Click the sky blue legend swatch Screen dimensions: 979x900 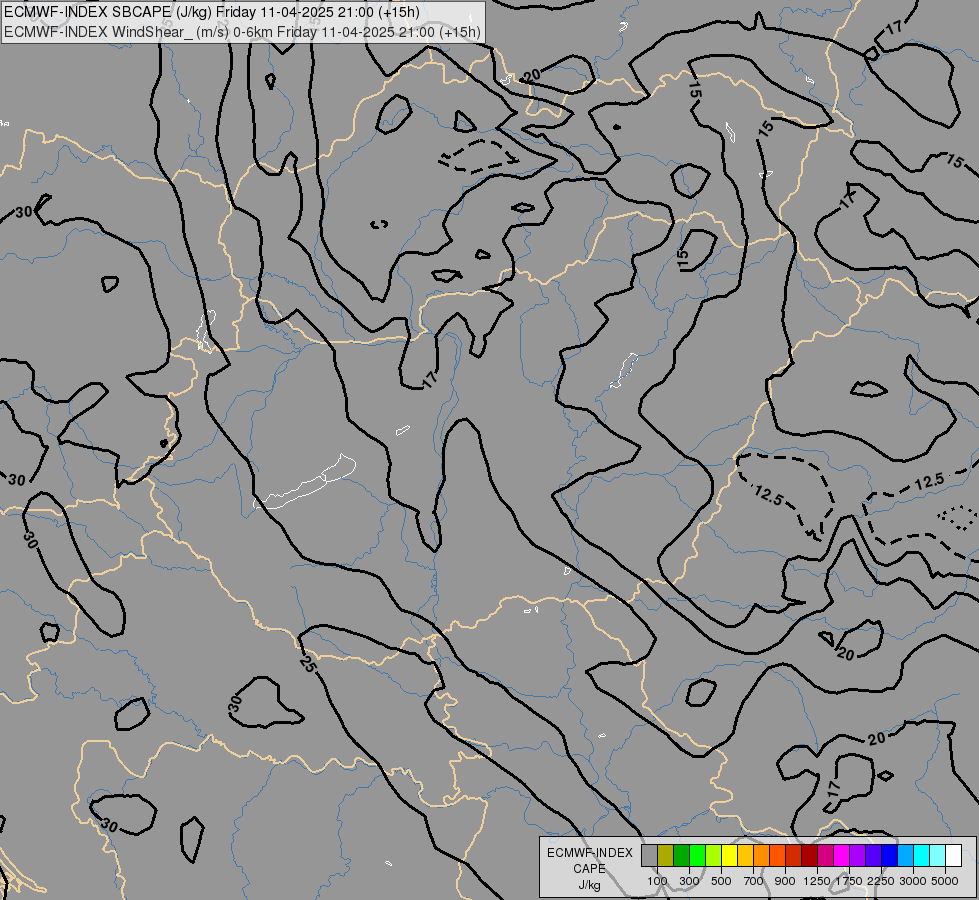point(905,855)
